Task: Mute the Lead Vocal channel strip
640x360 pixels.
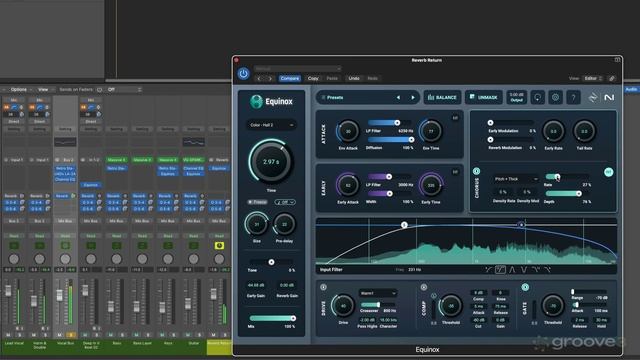Action: 8,335
